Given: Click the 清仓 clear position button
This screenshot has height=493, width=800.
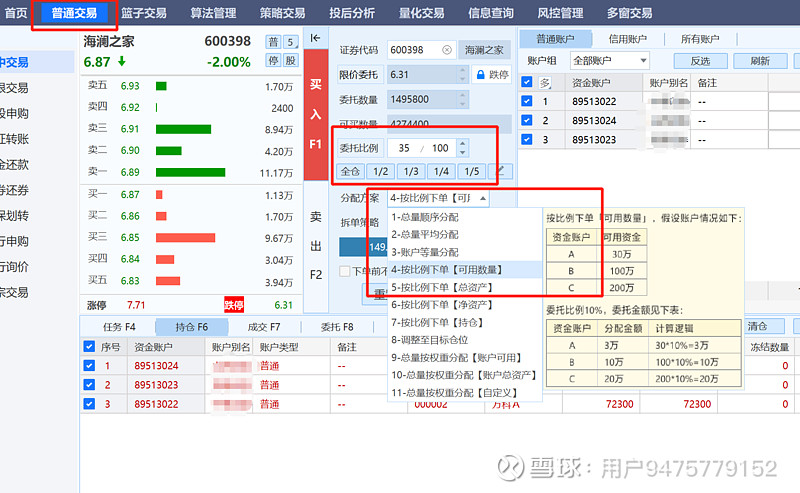Looking at the screenshot, I should 763,326.
